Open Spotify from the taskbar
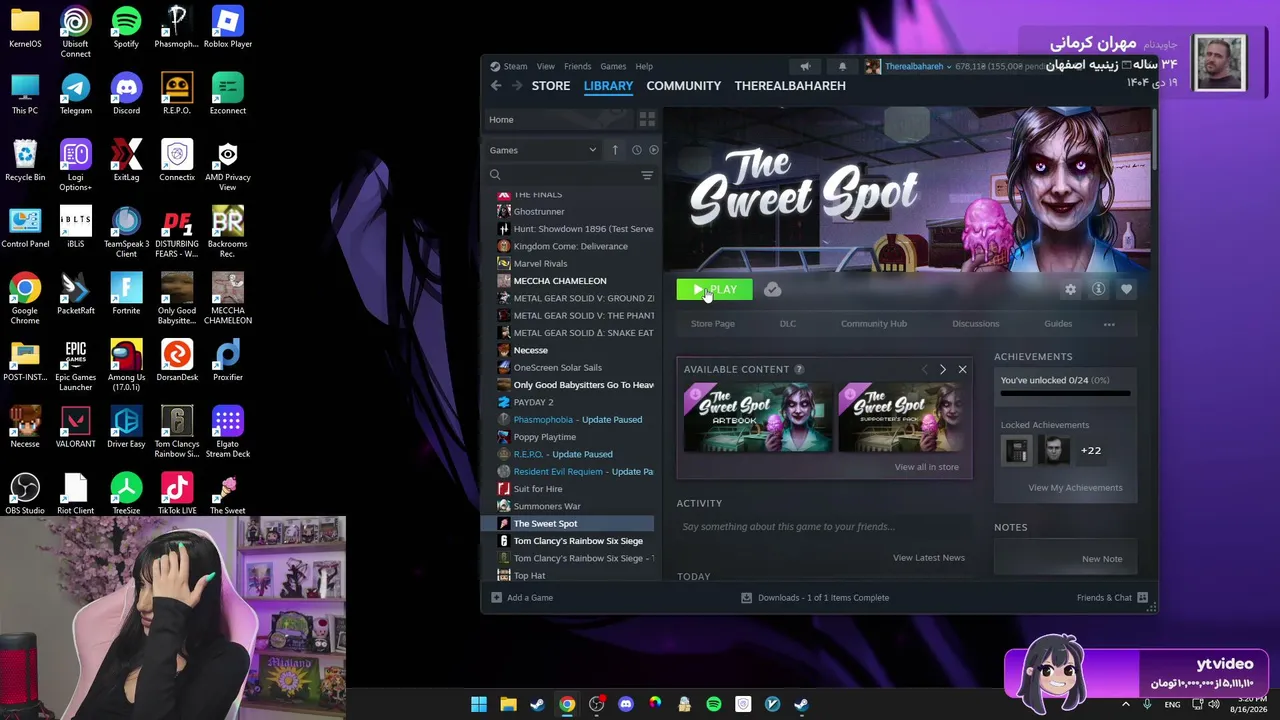 (714, 704)
